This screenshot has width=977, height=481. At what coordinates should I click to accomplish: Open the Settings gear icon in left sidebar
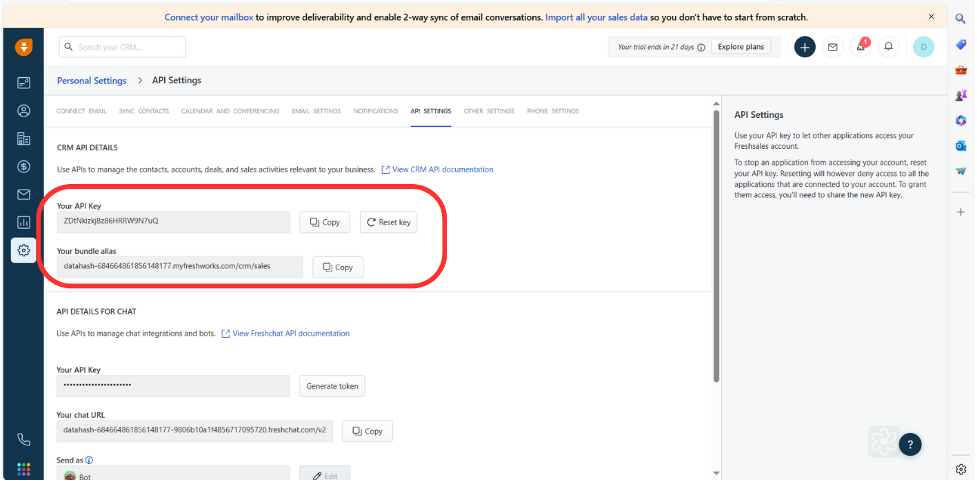tap(24, 250)
